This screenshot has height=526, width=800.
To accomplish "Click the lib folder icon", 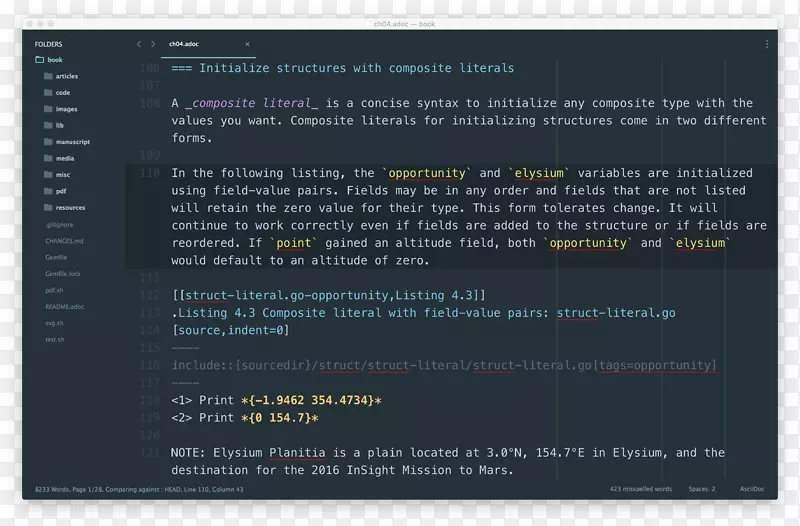I will pos(48,125).
